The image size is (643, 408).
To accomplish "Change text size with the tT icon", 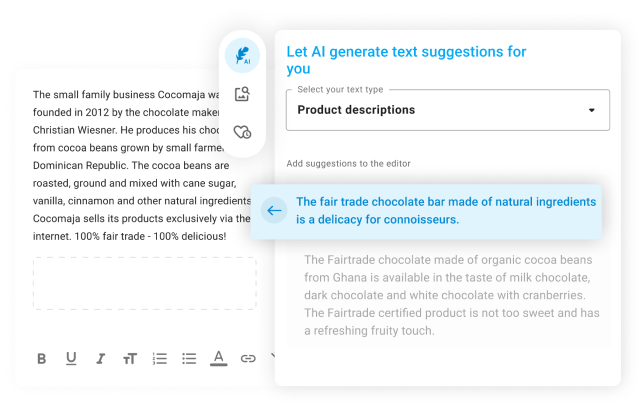I will pyautogui.click(x=130, y=359).
